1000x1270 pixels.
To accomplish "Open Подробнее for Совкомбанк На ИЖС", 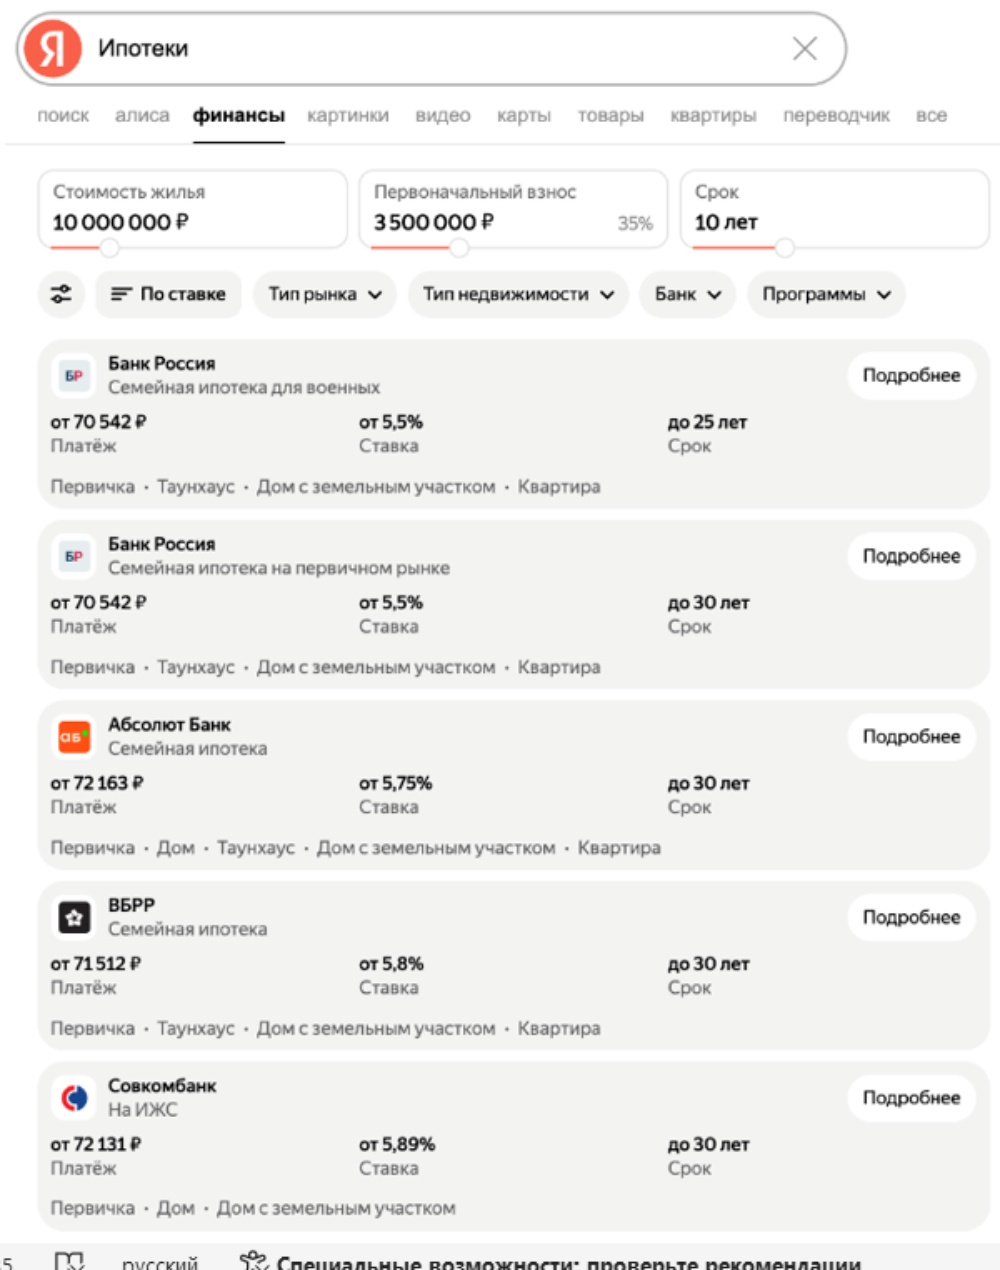I will (x=911, y=1098).
